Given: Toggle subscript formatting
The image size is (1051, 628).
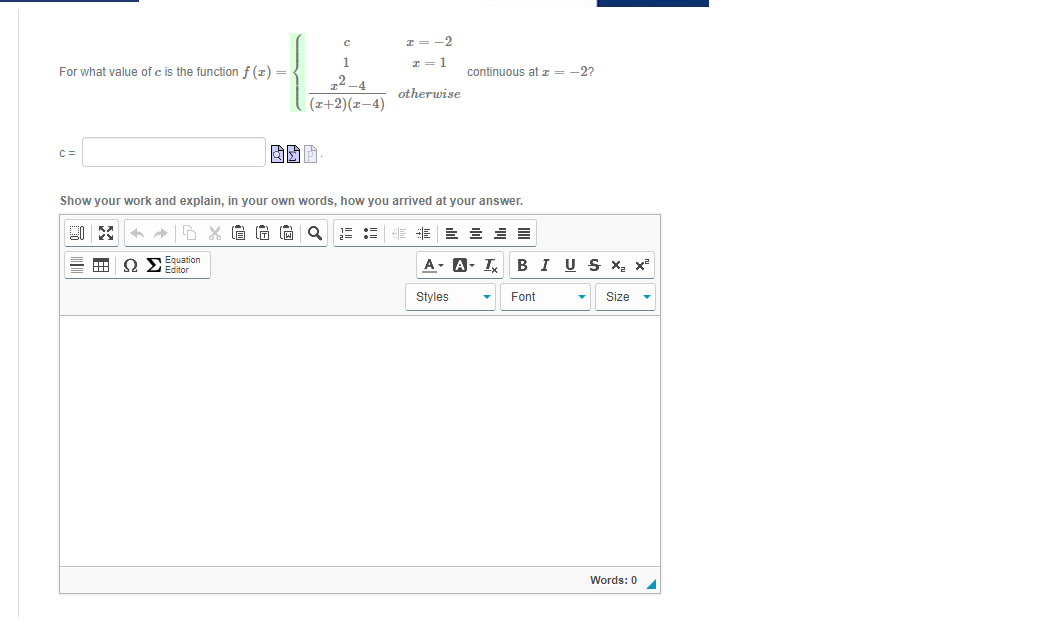Looking at the screenshot, I should [x=618, y=265].
